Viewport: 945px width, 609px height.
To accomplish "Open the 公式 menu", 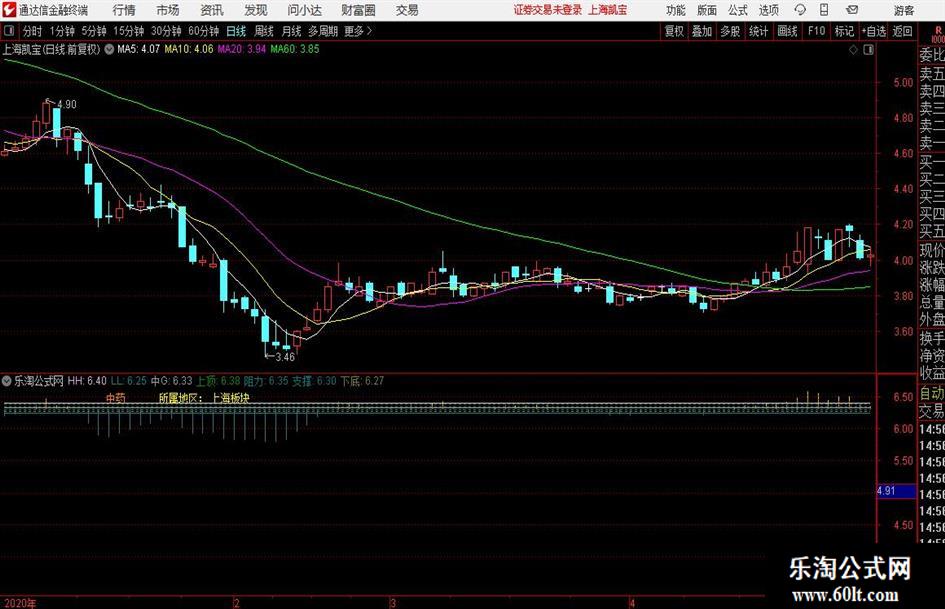I will pyautogui.click(x=738, y=10).
